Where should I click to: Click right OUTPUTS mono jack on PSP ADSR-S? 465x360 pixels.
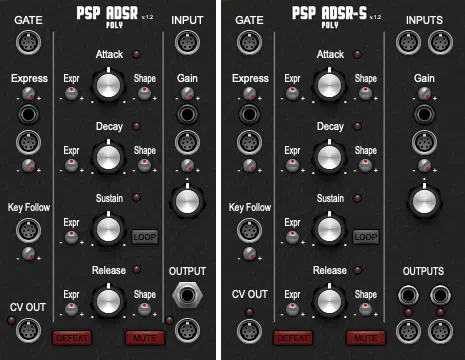pyautogui.click(x=440, y=295)
